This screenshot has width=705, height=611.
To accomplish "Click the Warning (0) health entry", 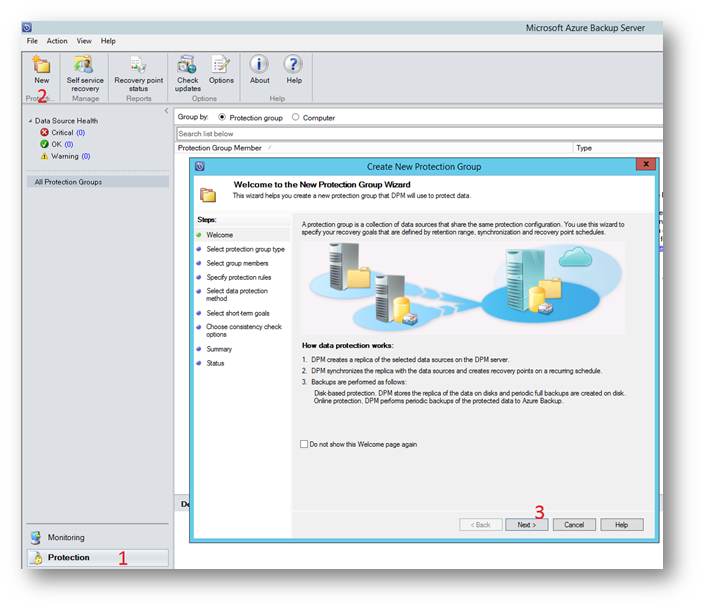I will pyautogui.click(x=65, y=156).
